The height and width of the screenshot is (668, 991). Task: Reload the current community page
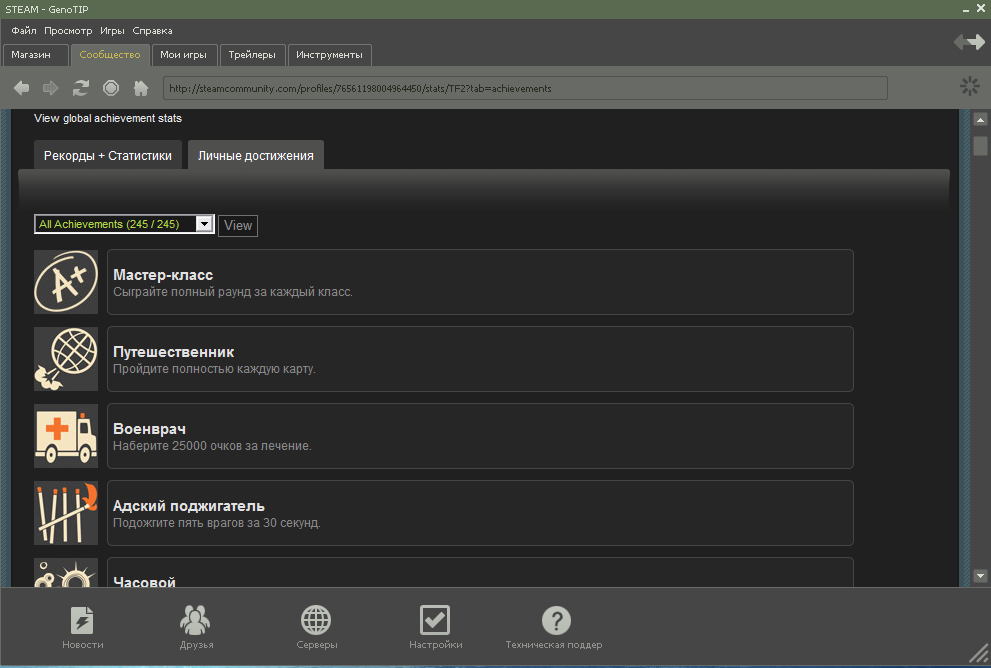(81, 88)
